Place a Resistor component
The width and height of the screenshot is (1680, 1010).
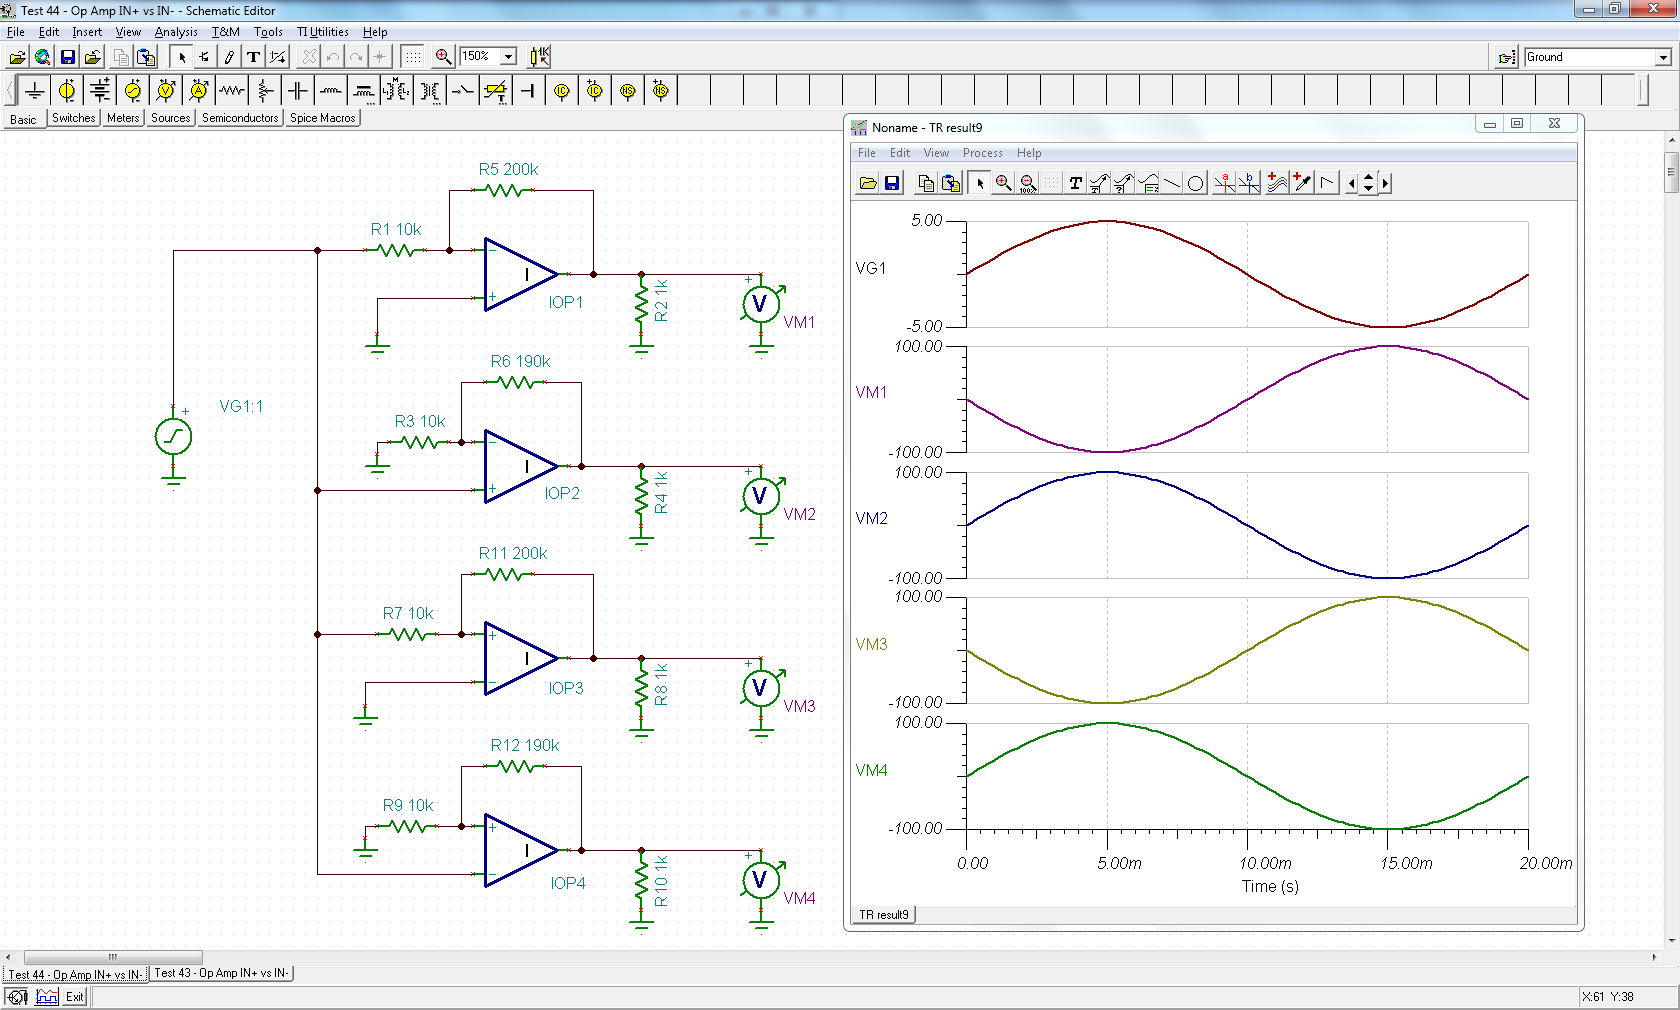click(232, 91)
